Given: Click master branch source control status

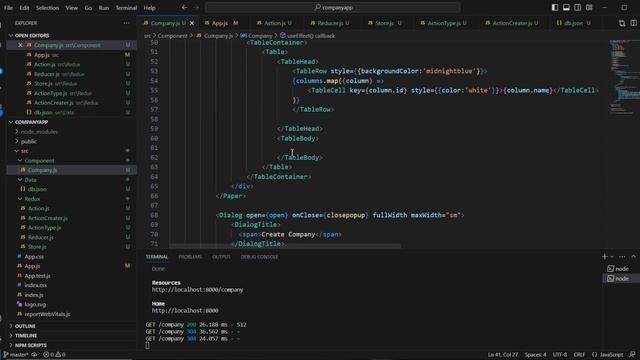Looking at the screenshot, I should 16,355.
